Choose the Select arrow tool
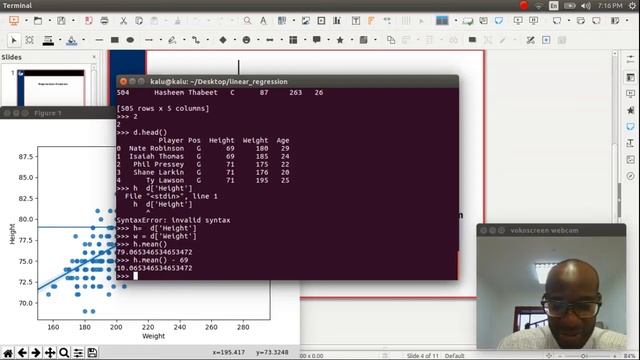Viewport: 640px width, 360px height. pyautogui.click(x=14, y=40)
